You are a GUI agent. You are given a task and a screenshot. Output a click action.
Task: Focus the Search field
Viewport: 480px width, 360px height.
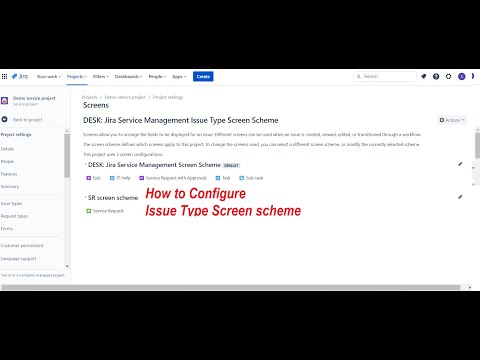[x=385, y=76]
